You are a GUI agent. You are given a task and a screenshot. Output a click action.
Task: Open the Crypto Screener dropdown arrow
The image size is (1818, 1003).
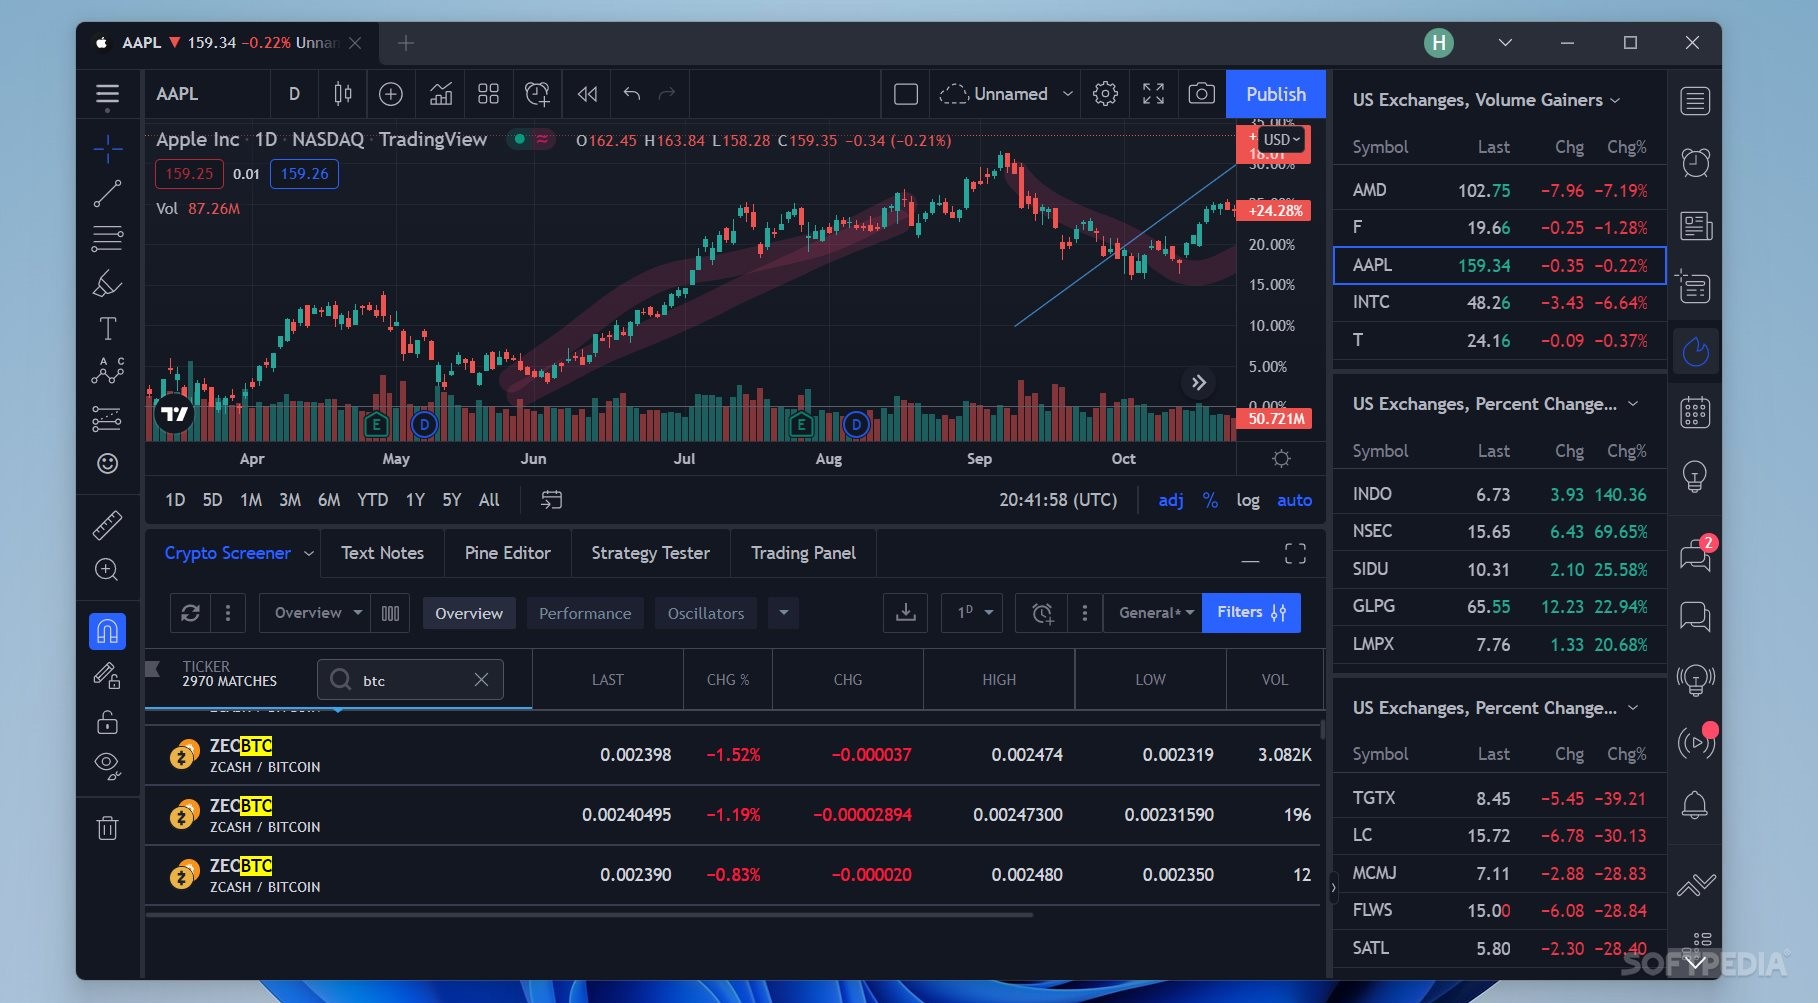[309, 553]
